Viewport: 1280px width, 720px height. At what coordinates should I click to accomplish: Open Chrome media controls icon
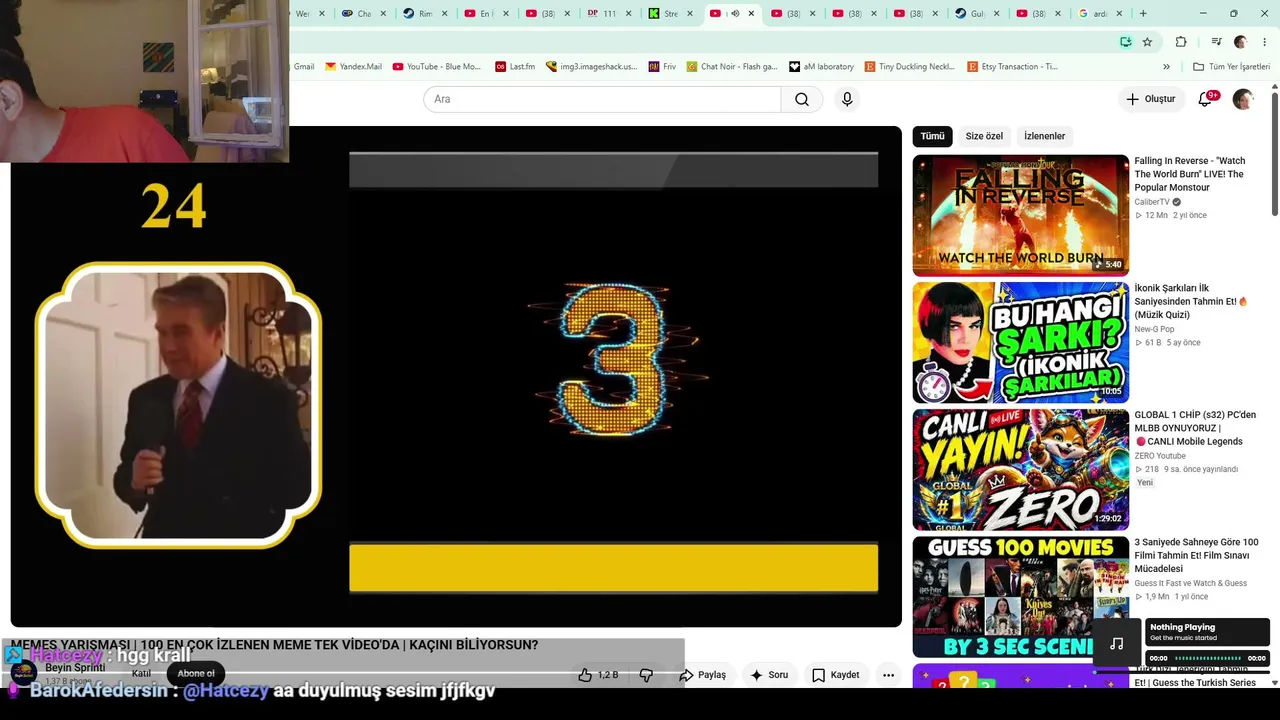(1217, 42)
